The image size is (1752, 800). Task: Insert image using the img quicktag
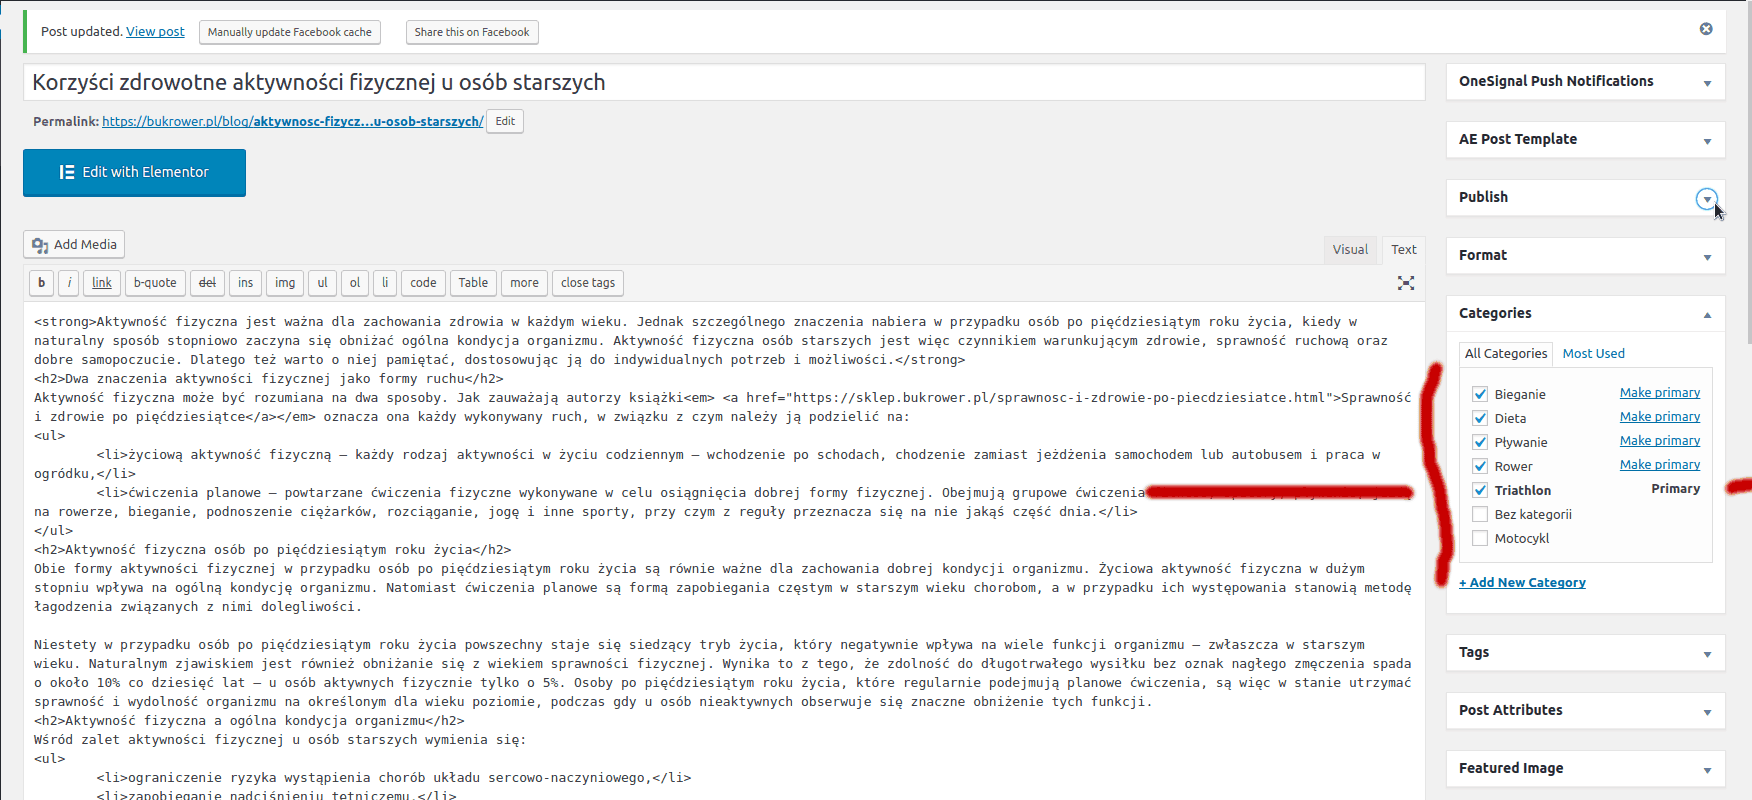coord(285,283)
